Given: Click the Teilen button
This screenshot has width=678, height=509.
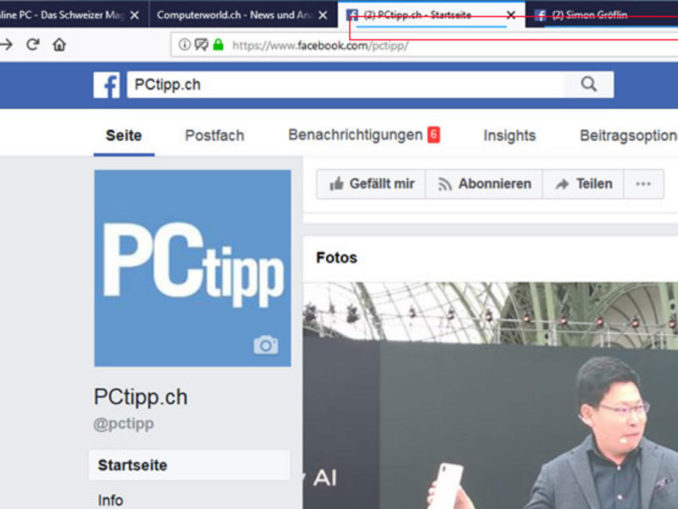Looking at the screenshot, I should (583, 184).
